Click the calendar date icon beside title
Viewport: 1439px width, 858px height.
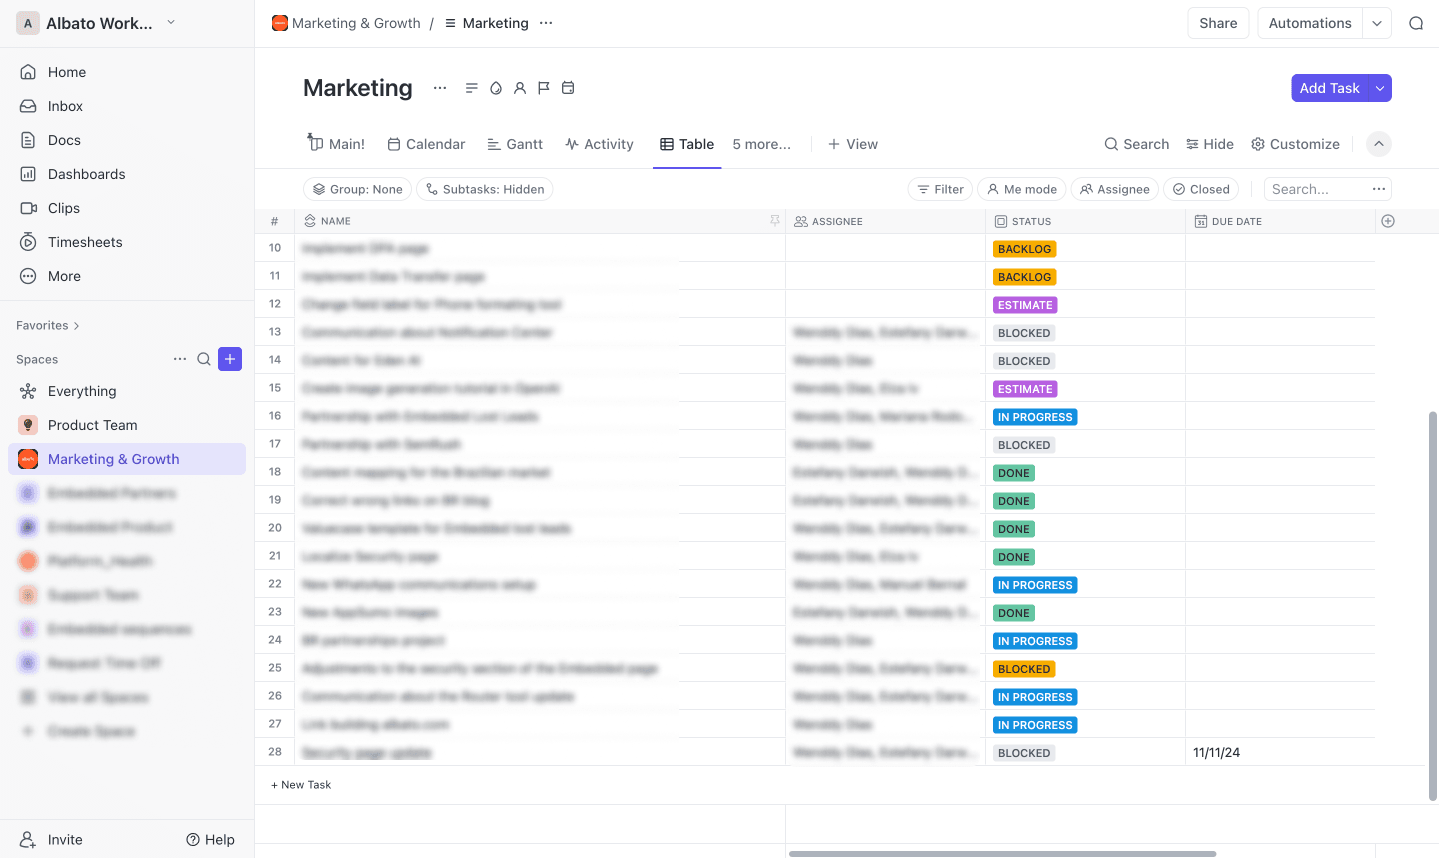[568, 88]
